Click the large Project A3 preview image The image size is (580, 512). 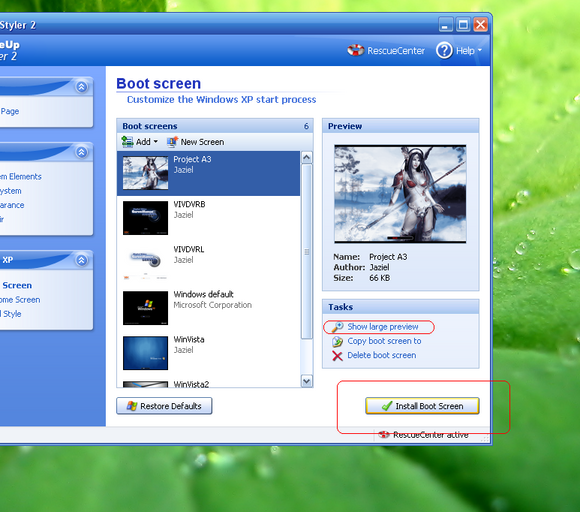pyautogui.click(x=400, y=194)
